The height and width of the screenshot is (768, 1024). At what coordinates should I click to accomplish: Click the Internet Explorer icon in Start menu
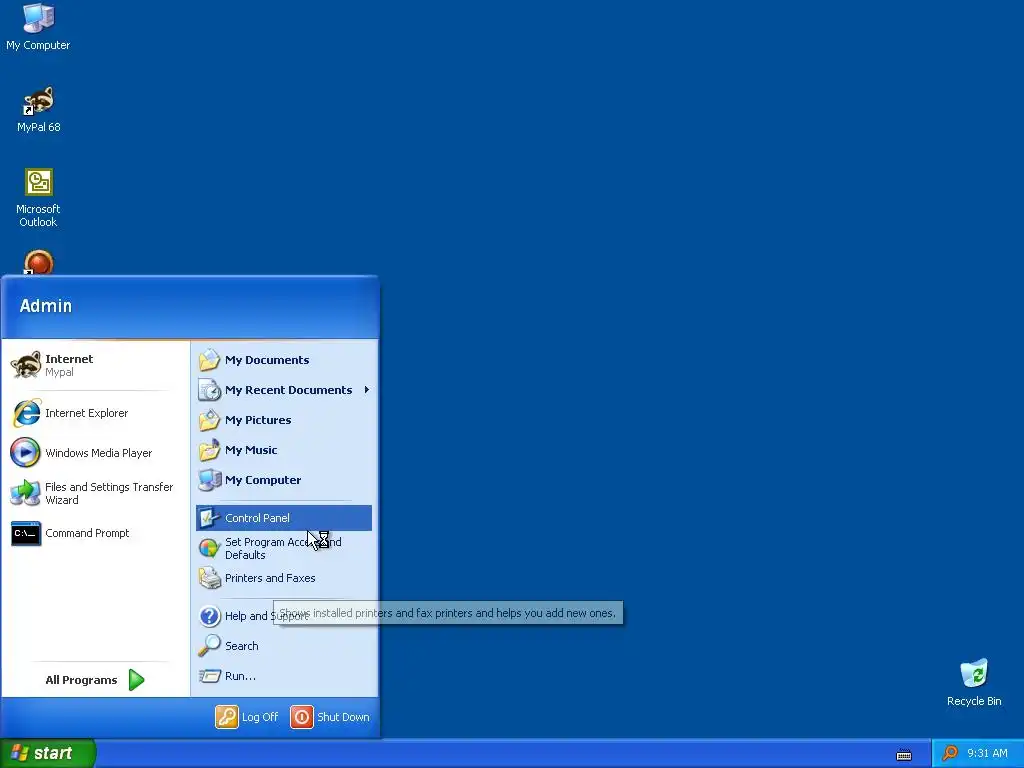pos(26,413)
